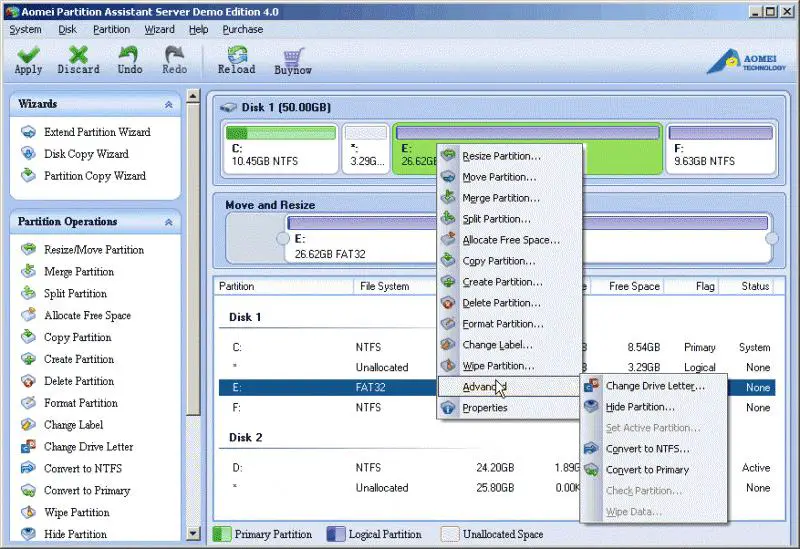
Task: Choose Resize Partition in context menu
Action: pyautogui.click(x=510, y=156)
